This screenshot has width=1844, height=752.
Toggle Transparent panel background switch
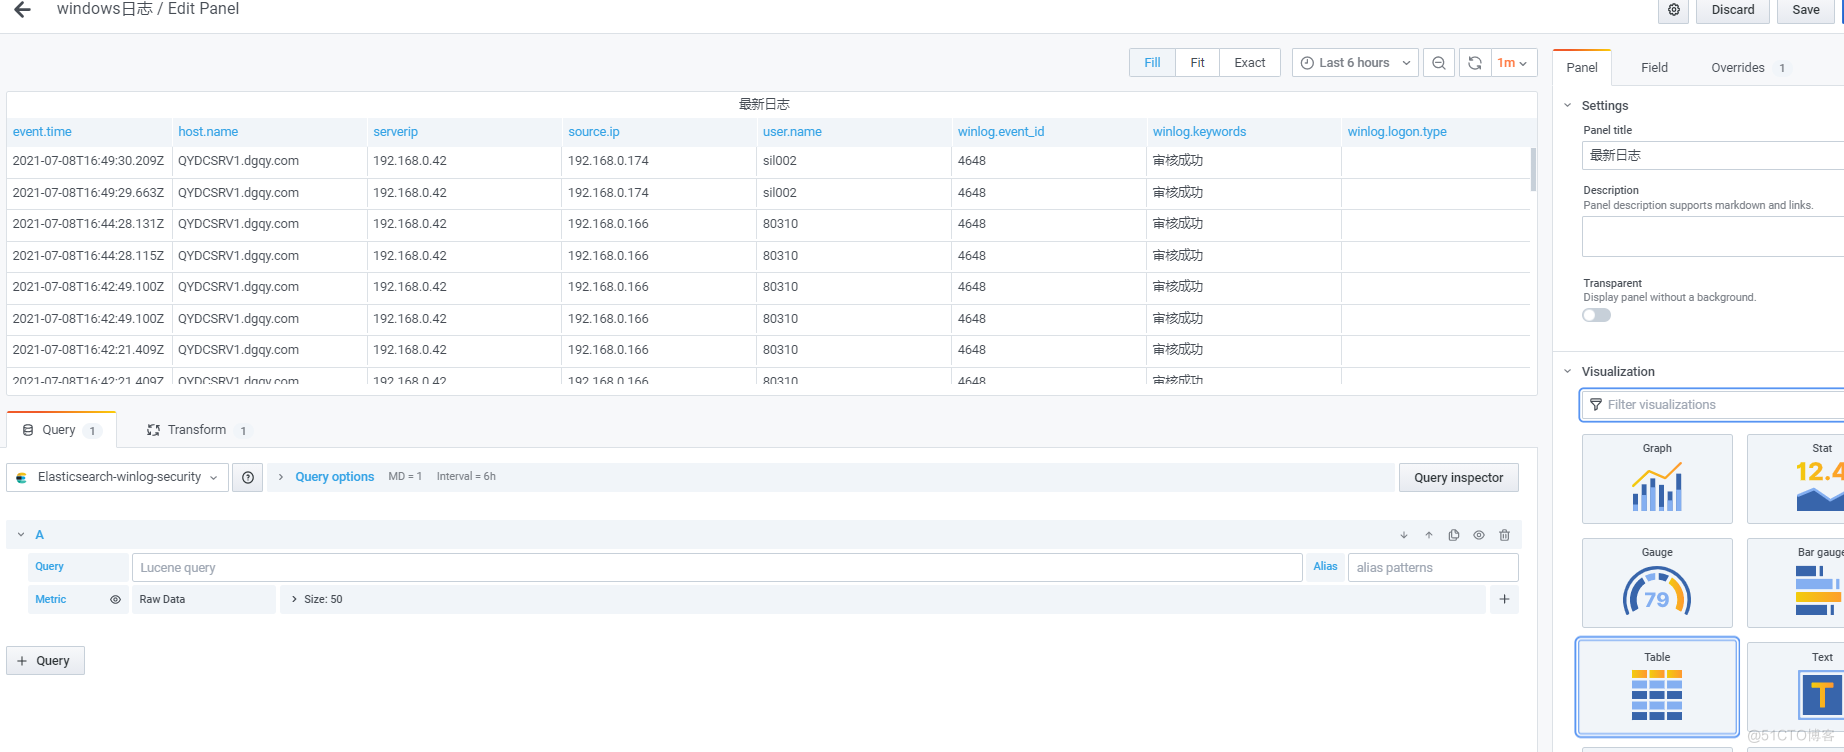(1597, 315)
